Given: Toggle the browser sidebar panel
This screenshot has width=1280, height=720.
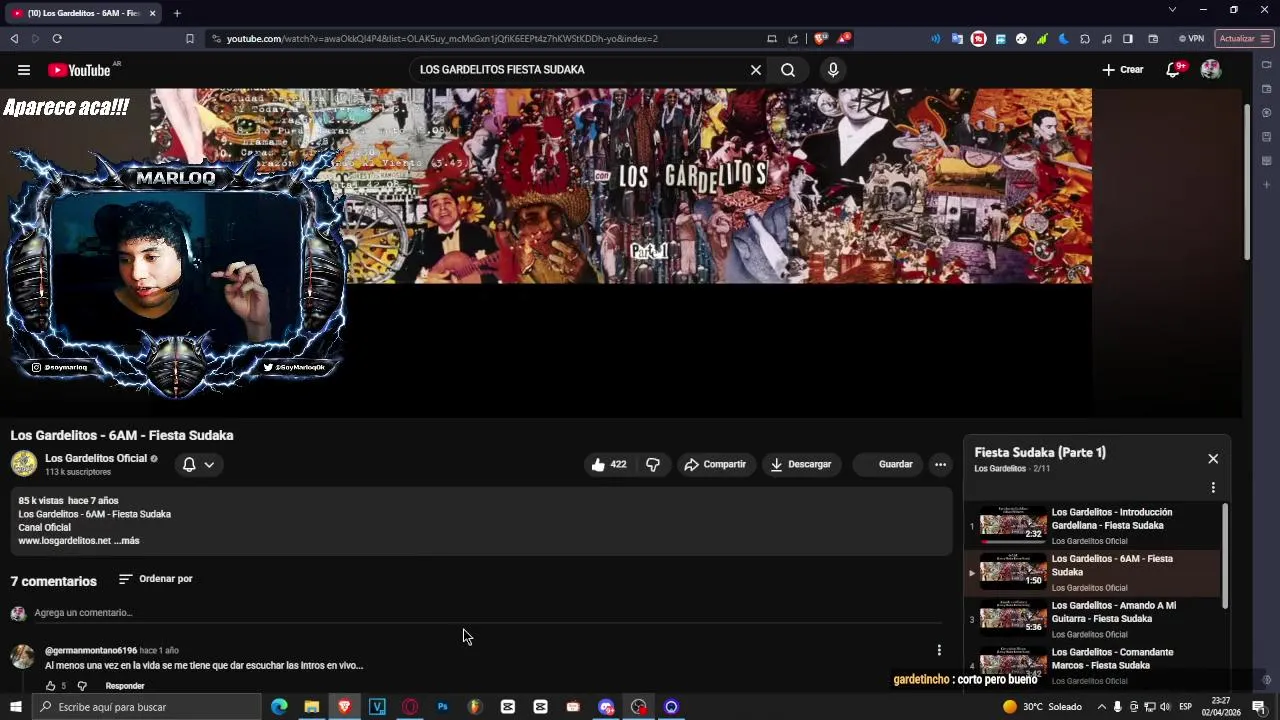Looking at the screenshot, I should point(1127,38).
